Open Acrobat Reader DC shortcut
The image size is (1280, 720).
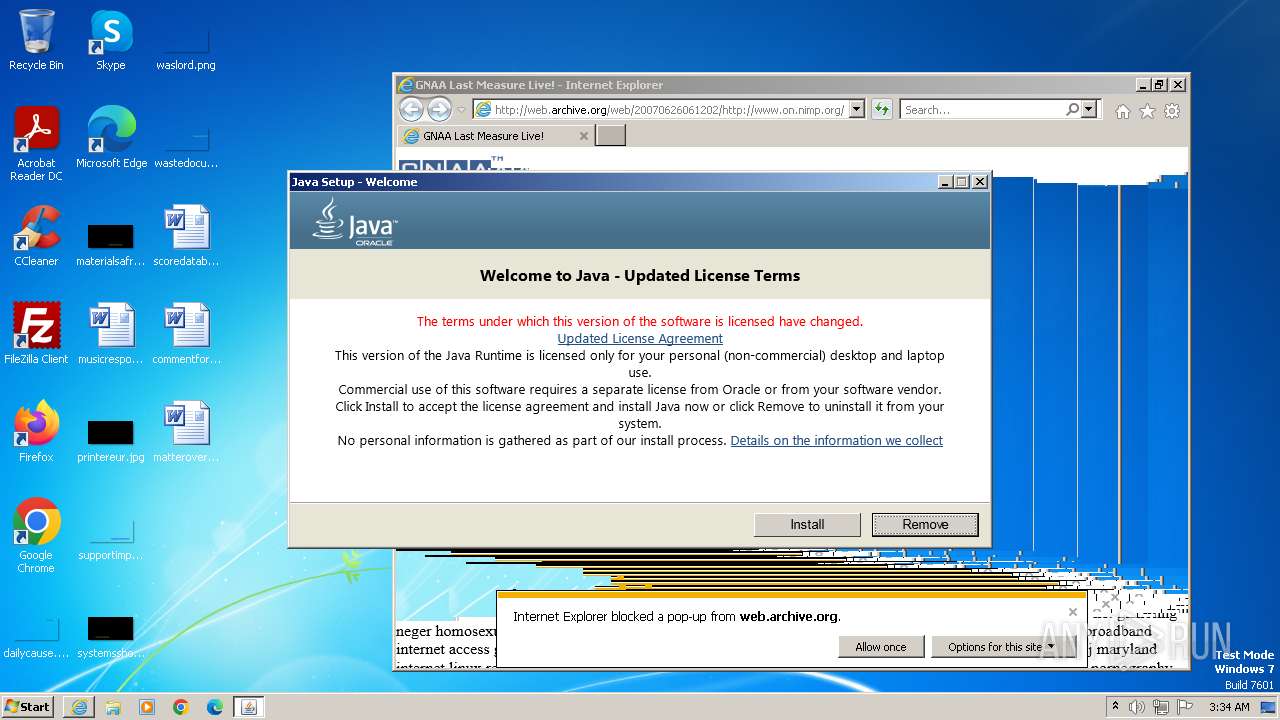coord(36,144)
